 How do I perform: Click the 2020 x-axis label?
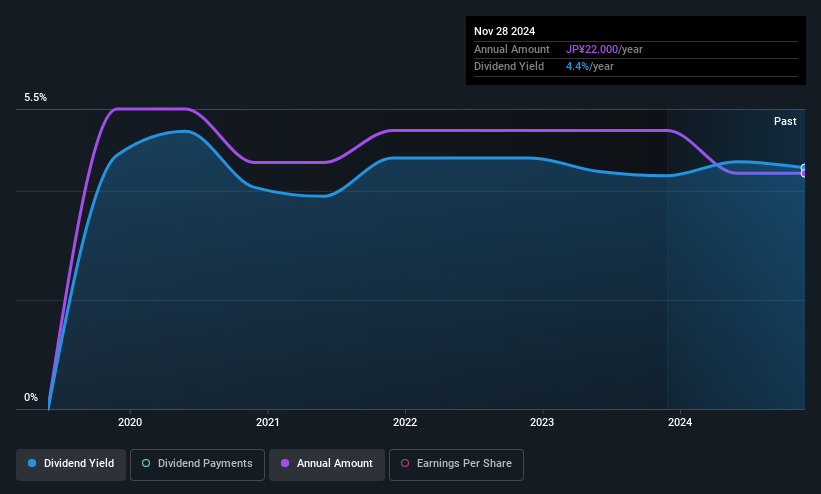coord(130,422)
